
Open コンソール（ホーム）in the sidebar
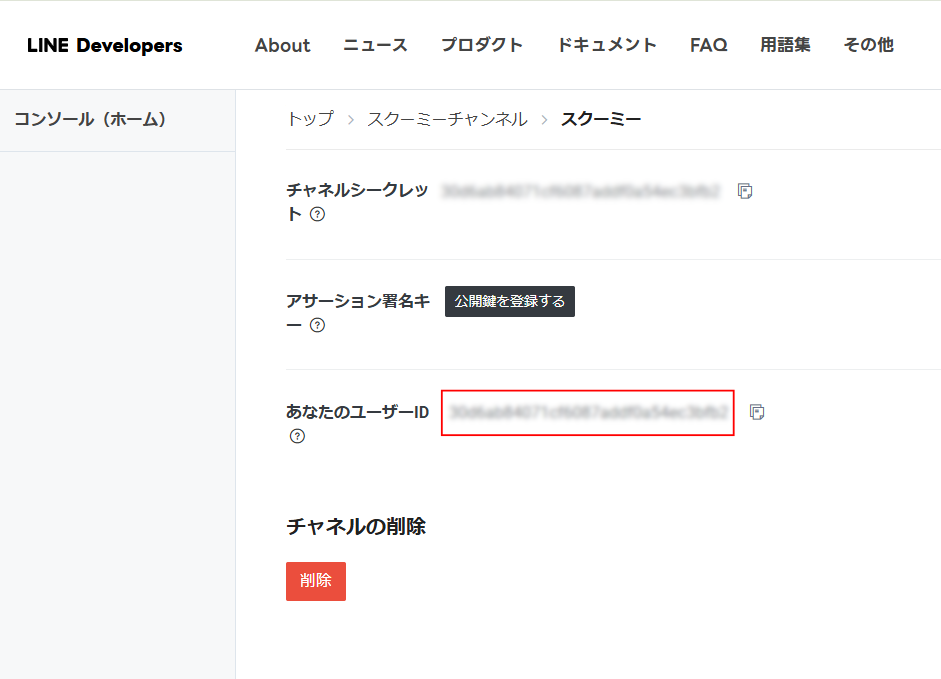point(90,119)
